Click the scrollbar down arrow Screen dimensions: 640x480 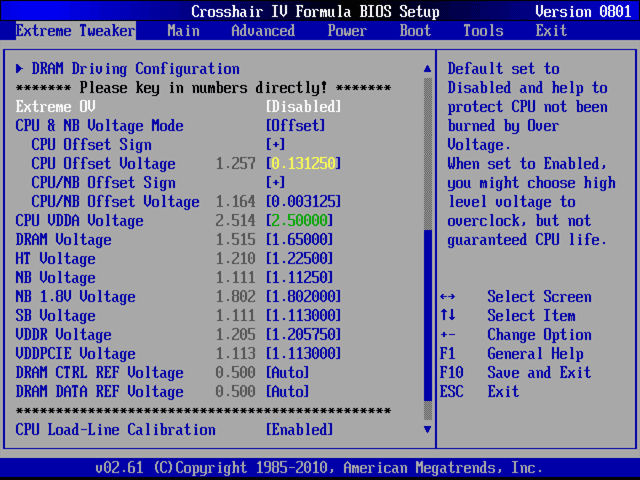pyautogui.click(x=428, y=429)
